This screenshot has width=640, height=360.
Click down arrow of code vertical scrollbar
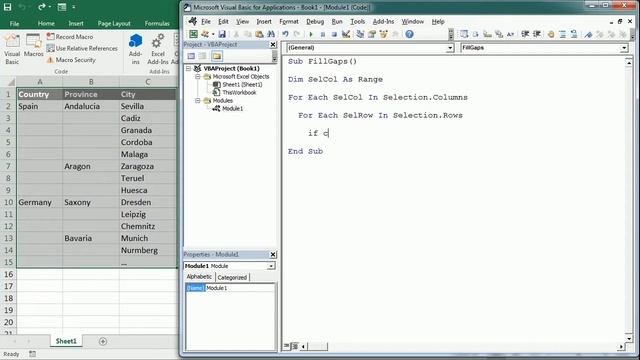pos(629,338)
